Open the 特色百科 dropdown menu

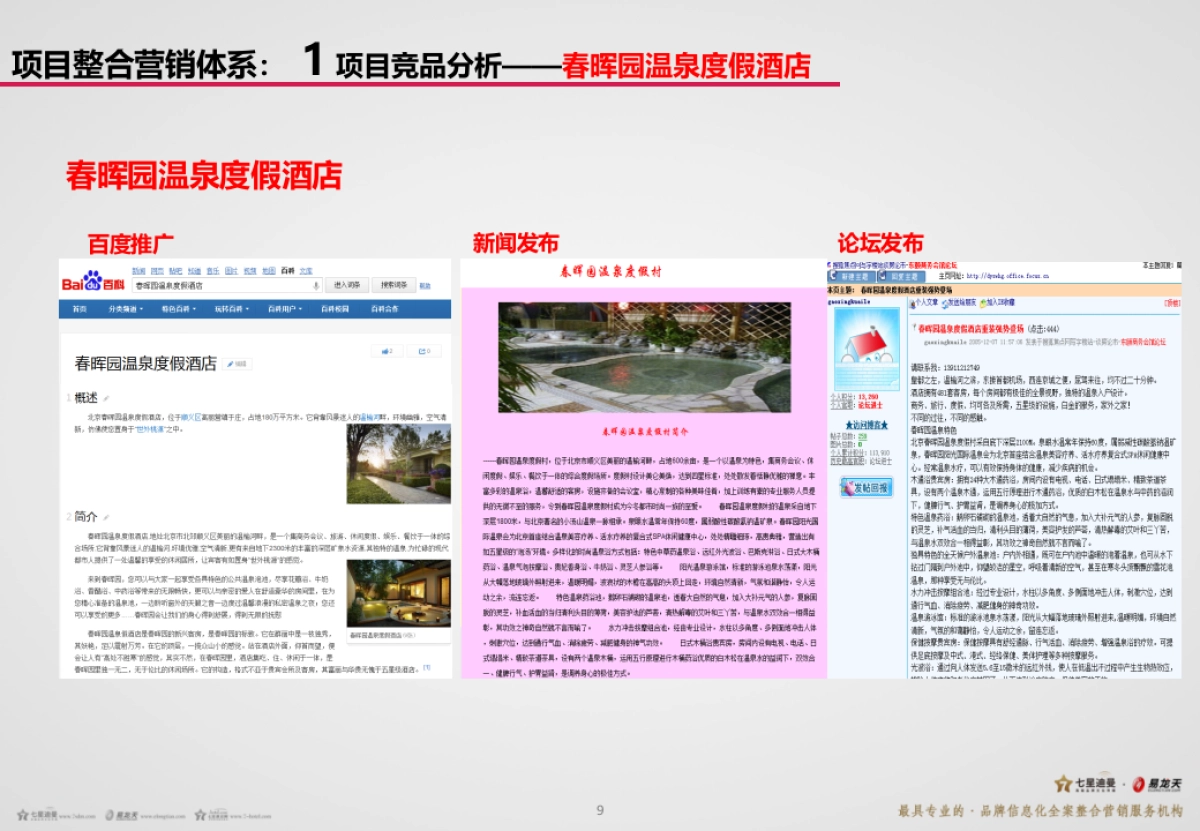pyautogui.click(x=178, y=308)
